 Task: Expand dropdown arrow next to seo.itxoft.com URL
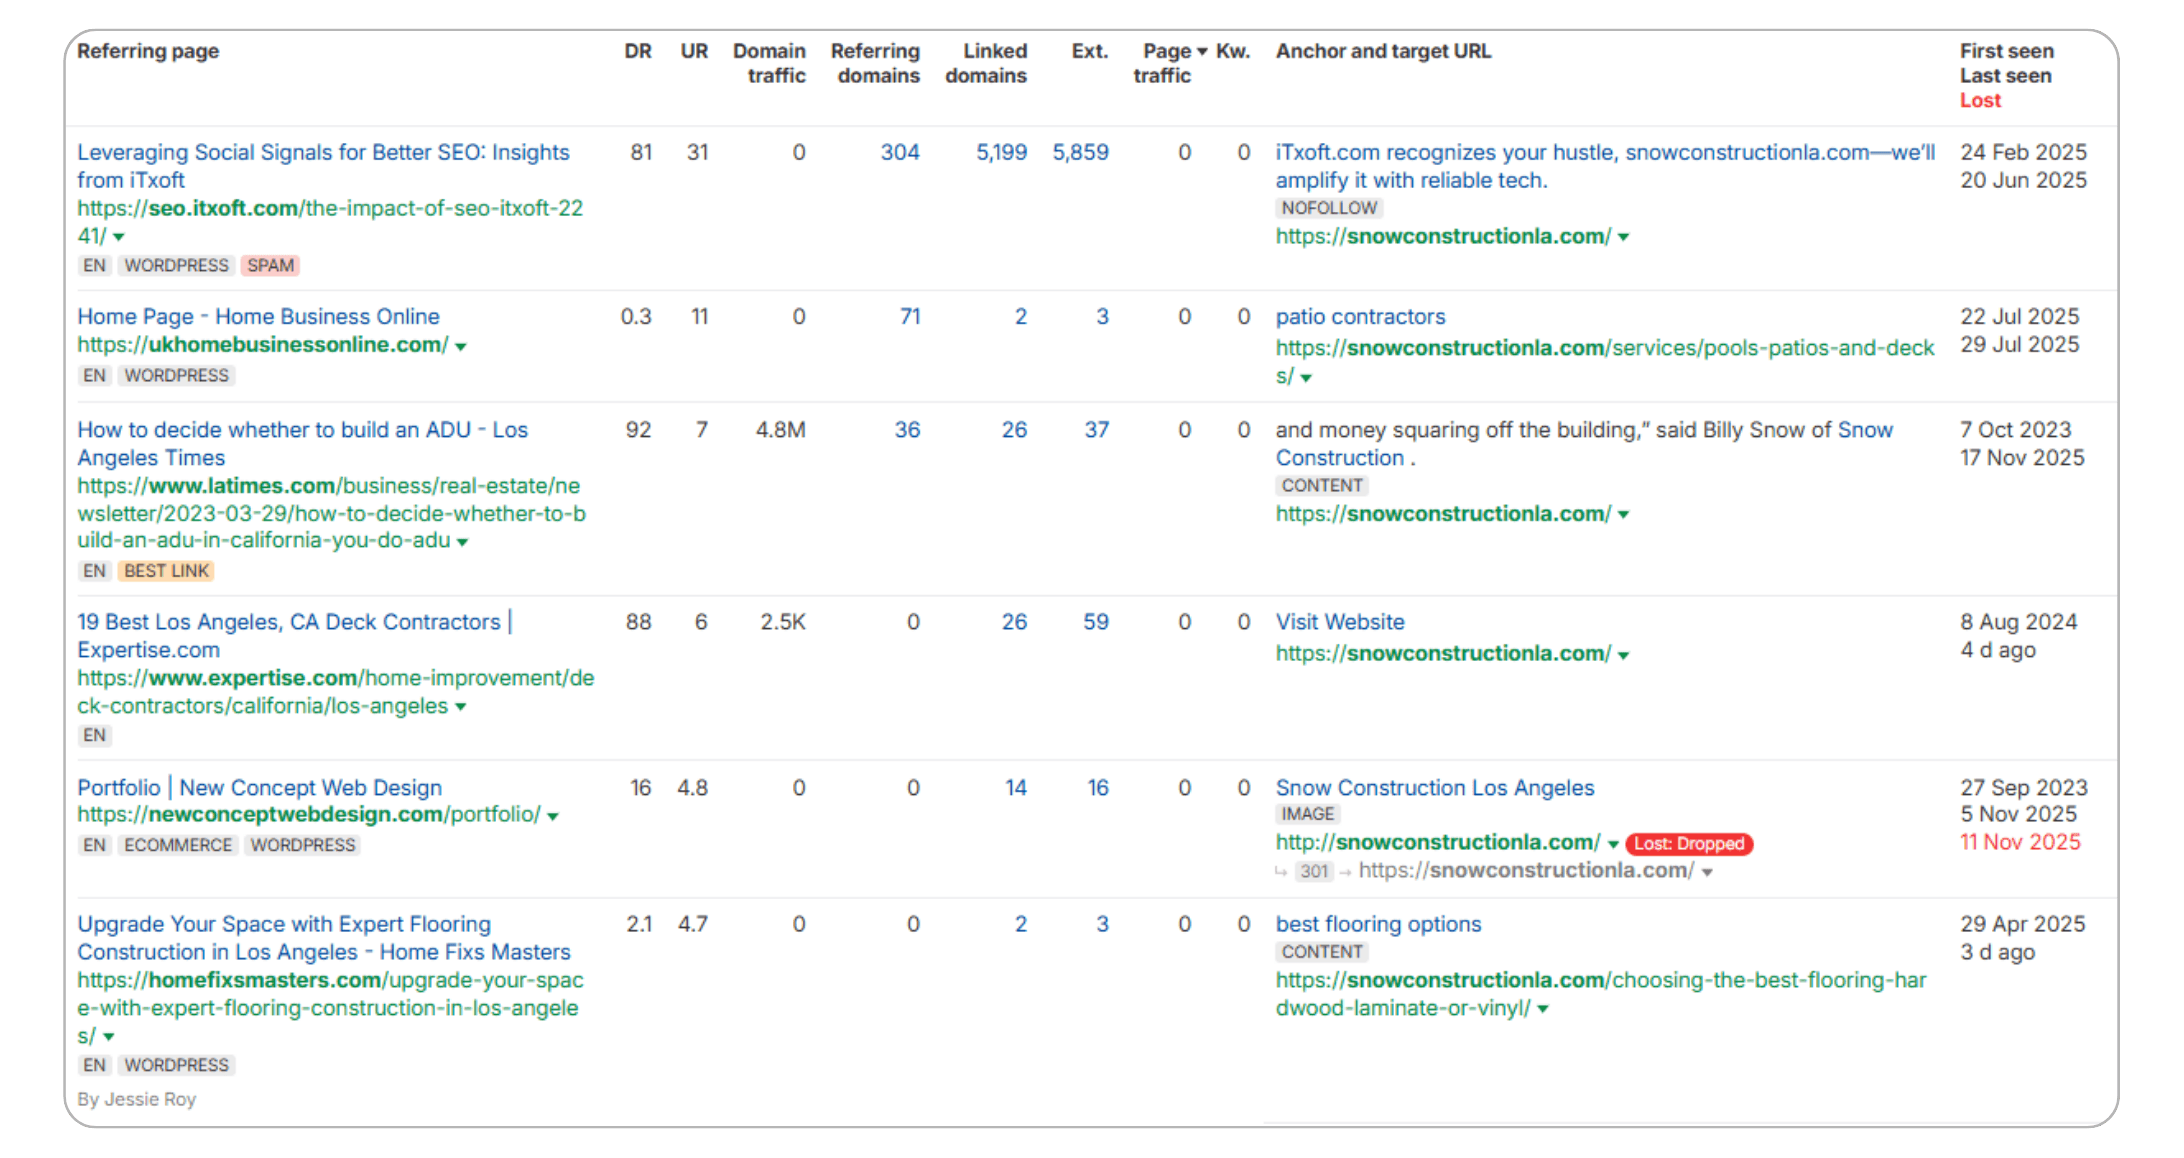tap(119, 237)
